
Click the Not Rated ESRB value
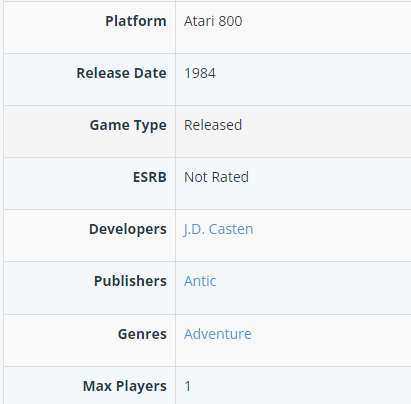point(216,177)
